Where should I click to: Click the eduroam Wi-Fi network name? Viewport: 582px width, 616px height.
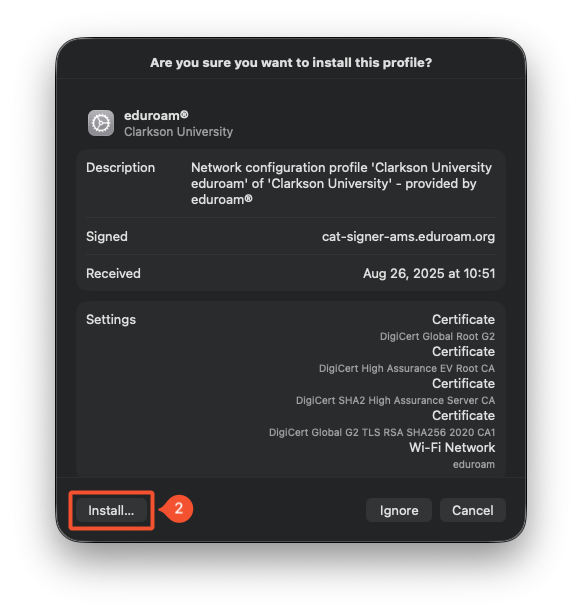pos(474,464)
